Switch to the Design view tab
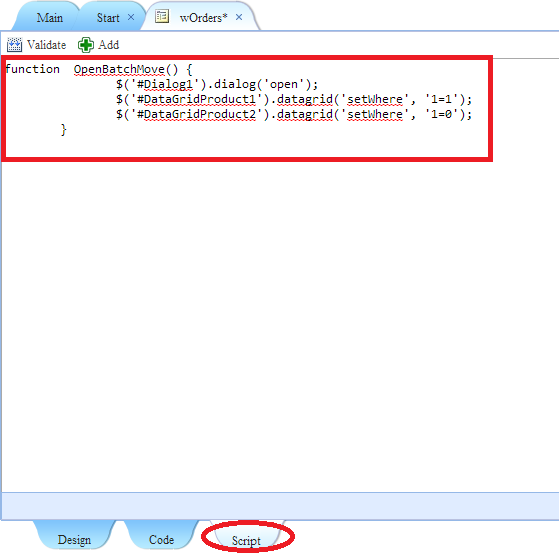Image resolution: width=559 pixels, height=553 pixels. (x=74, y=539)
